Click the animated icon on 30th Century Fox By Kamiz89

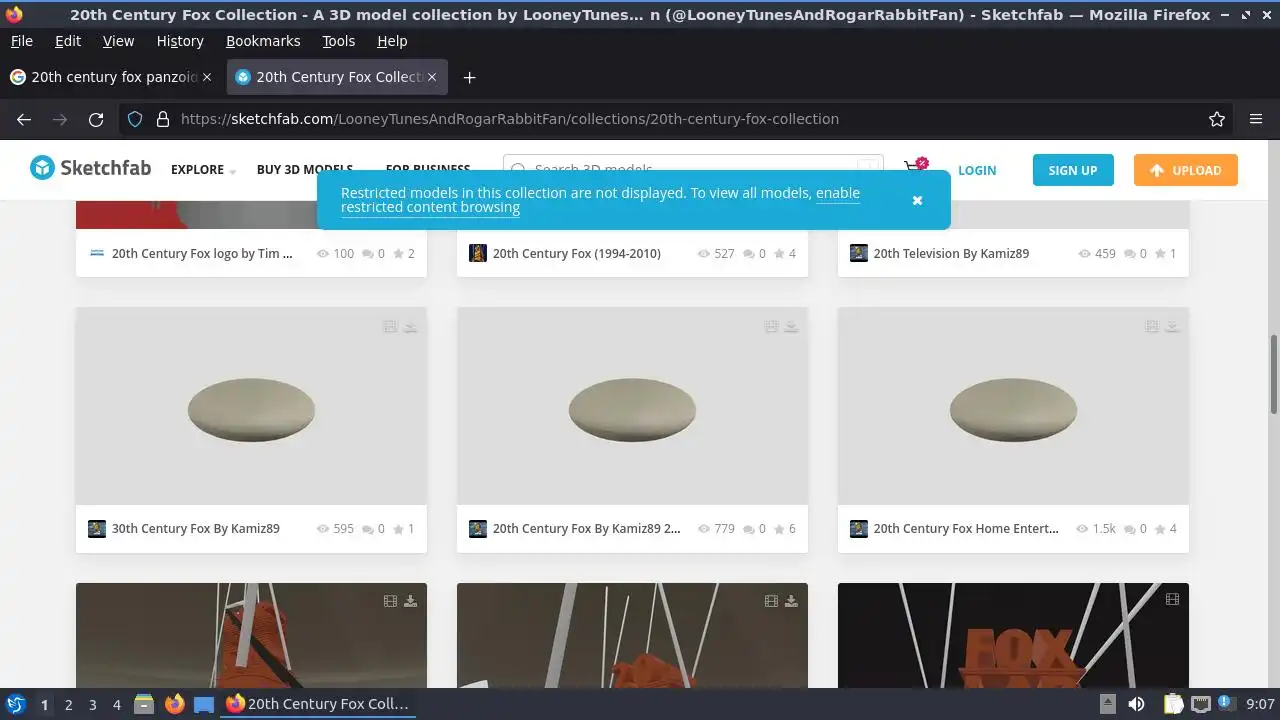click(390, 326)
